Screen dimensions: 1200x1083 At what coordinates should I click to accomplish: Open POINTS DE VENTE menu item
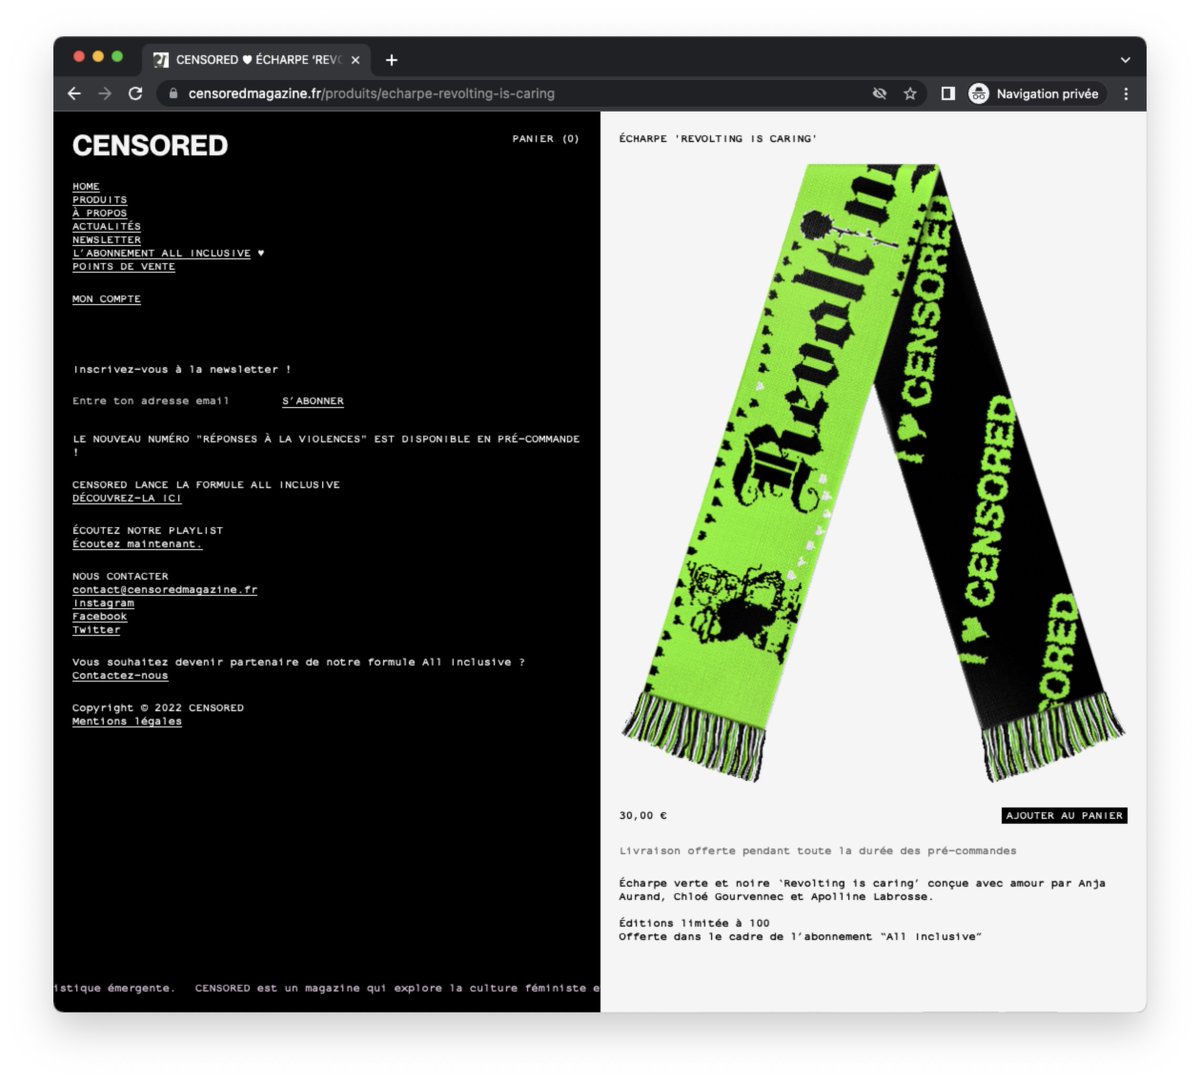[124, 267]
